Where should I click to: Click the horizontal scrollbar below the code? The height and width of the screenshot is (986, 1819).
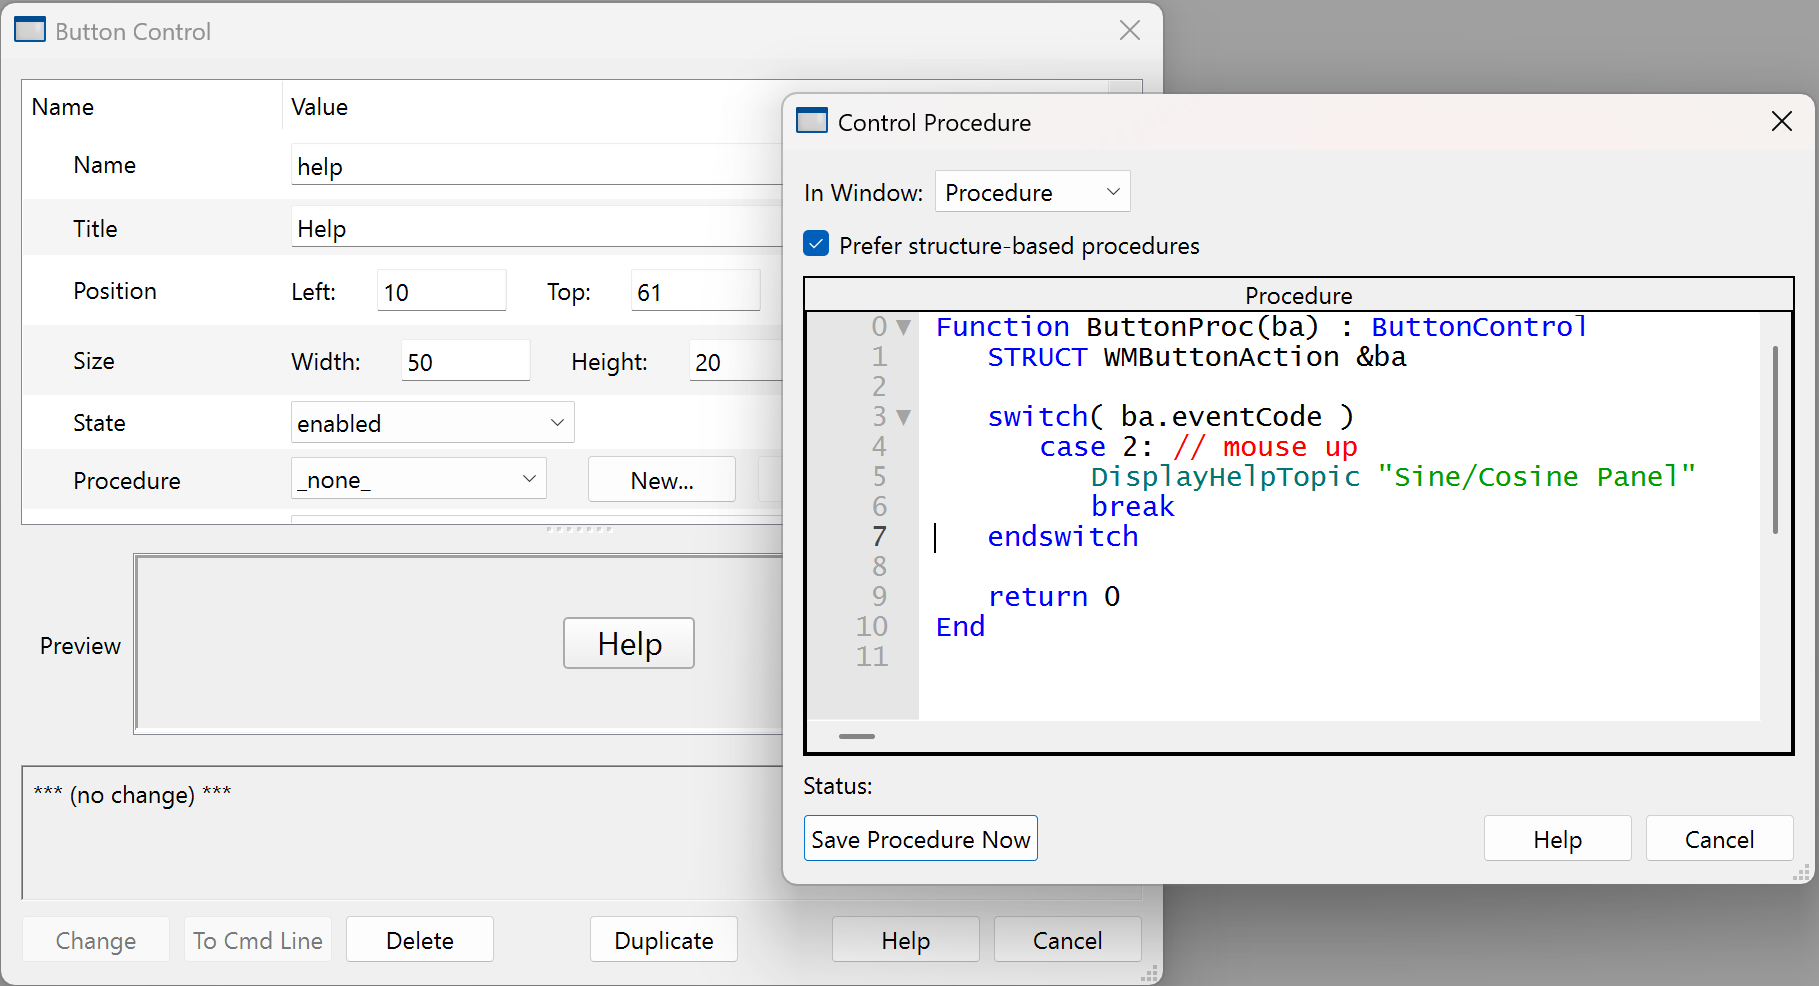857,736
